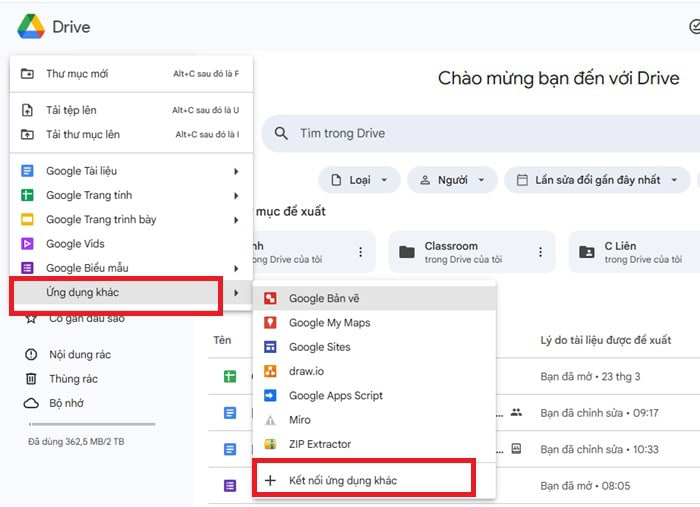The image size is (700, 507).
Task: Expand the Google Tài liệu submenu arrow
Action: click(236, 171)
